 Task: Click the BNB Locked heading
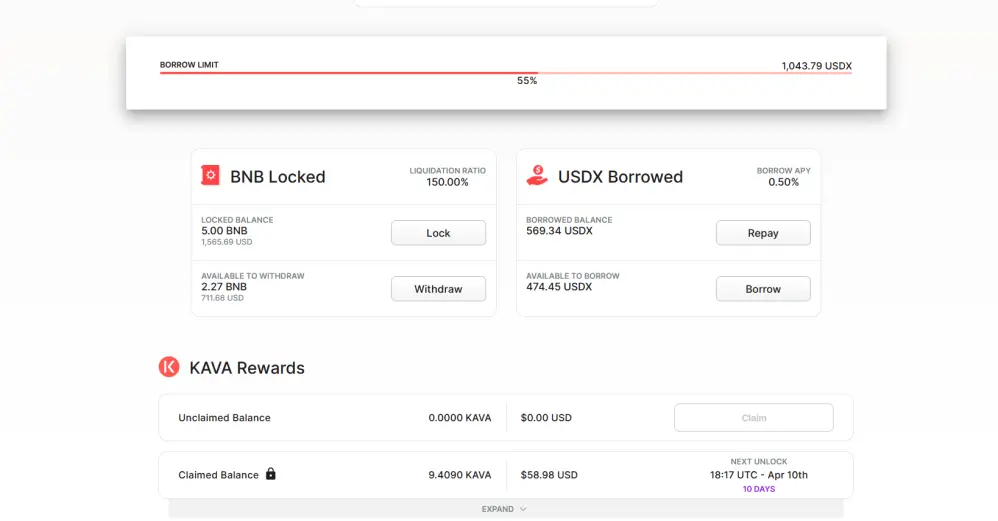(x=278, y=177)
